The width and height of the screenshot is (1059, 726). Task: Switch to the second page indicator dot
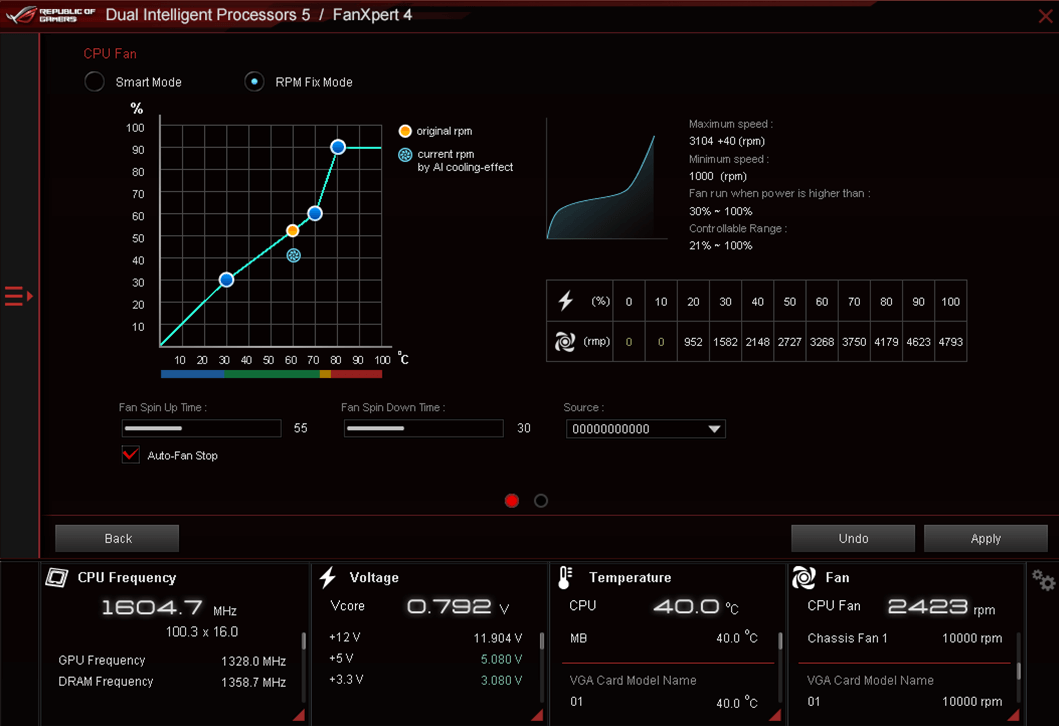pyautogui.click(x=541, y=501)
